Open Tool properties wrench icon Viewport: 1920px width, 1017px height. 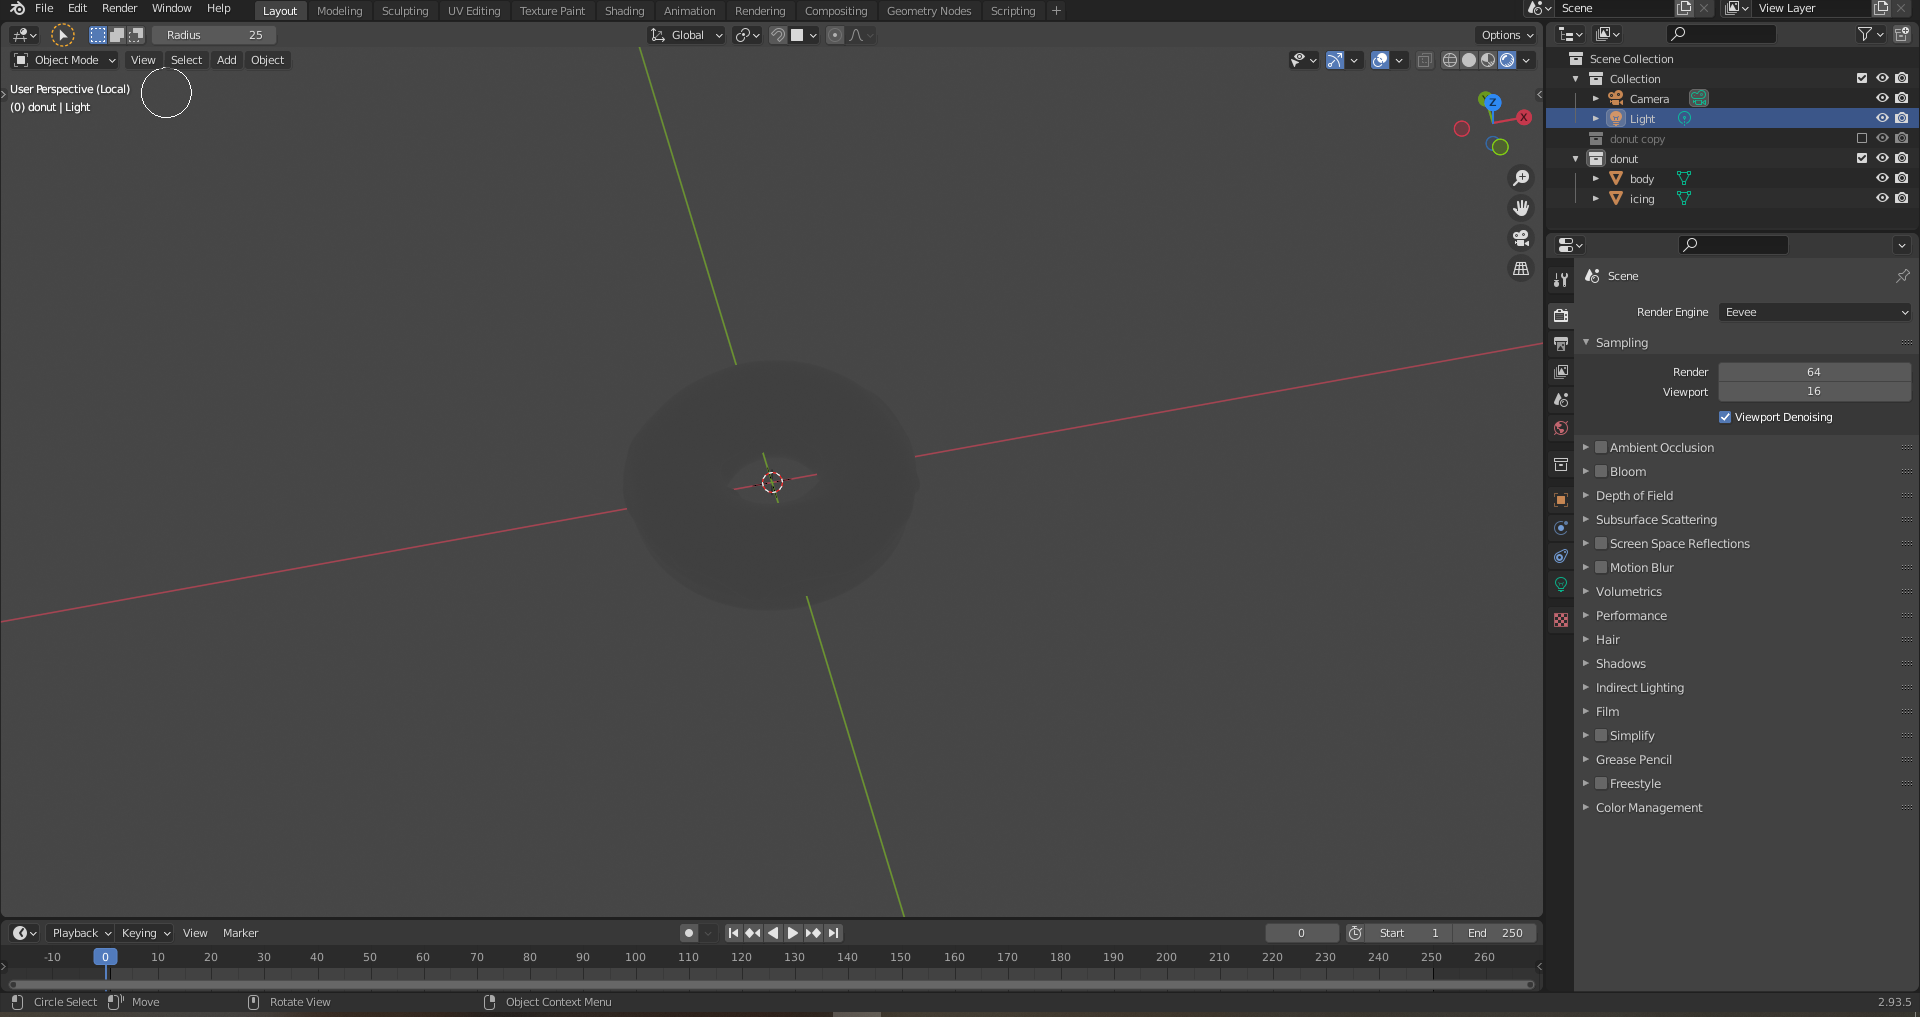point(1561,280)
